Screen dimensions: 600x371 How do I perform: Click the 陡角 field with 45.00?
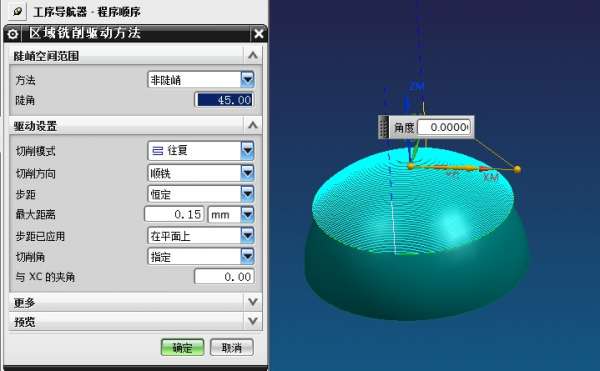(x=224, y=100)
